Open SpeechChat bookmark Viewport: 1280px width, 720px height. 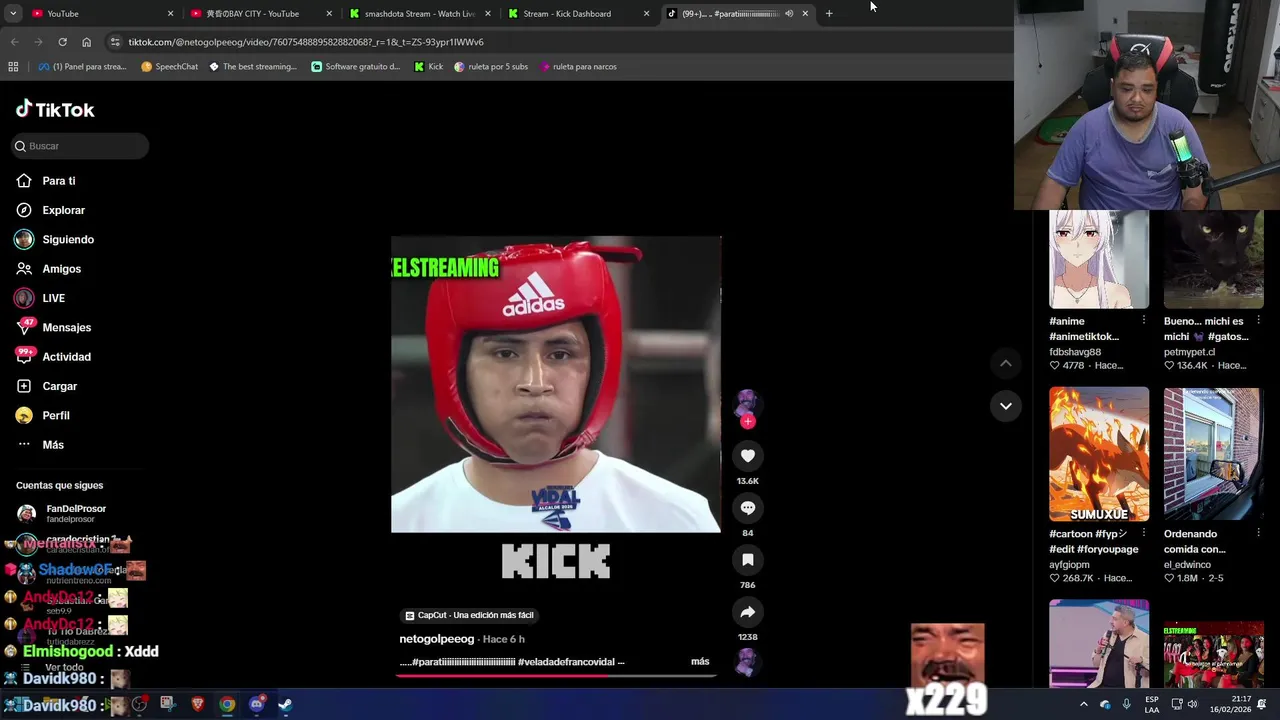[169, 67]
